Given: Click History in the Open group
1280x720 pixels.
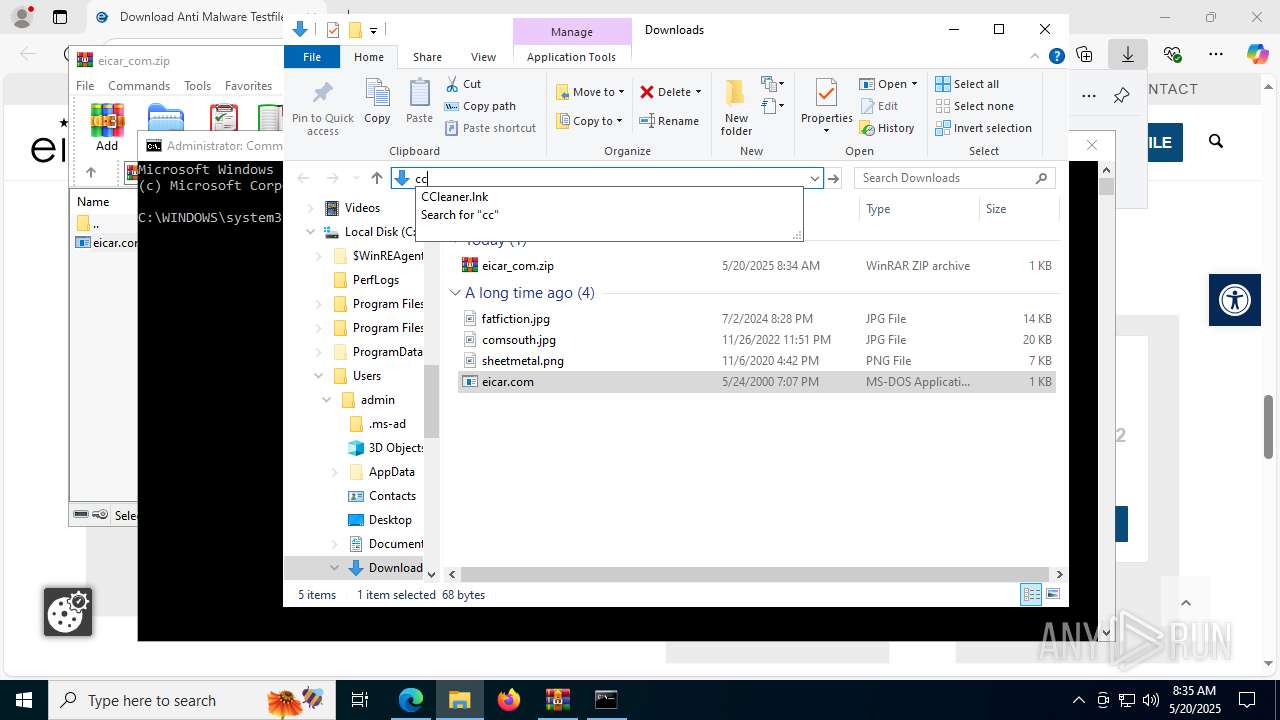Looking at the screenshot, I should (x=886, y=128).
